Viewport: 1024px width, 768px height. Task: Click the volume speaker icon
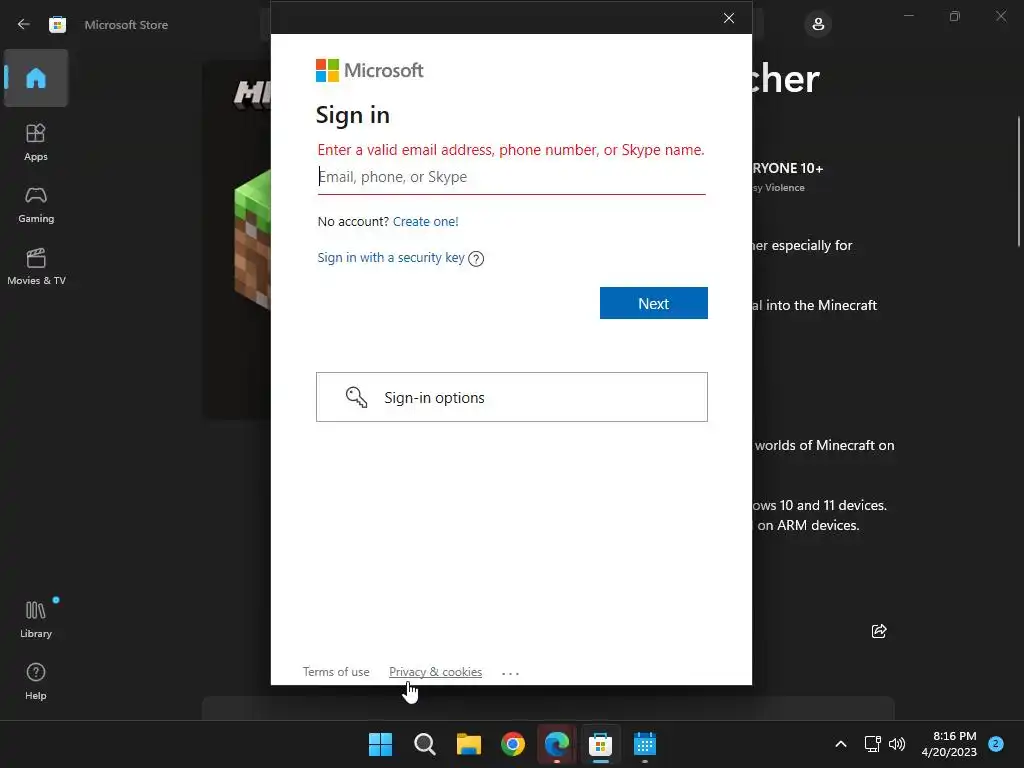coord(897,744)
